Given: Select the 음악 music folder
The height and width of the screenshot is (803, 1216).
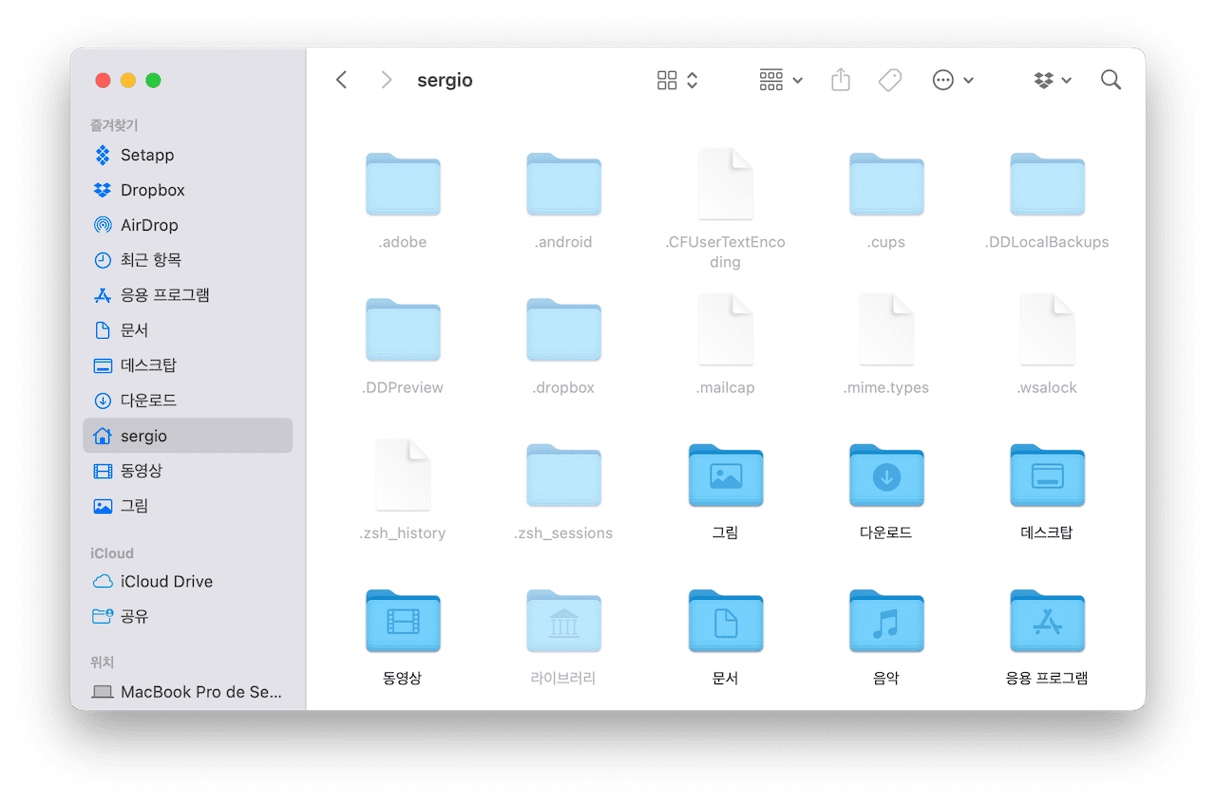Looking at the screenshot, I should [886, 621].
